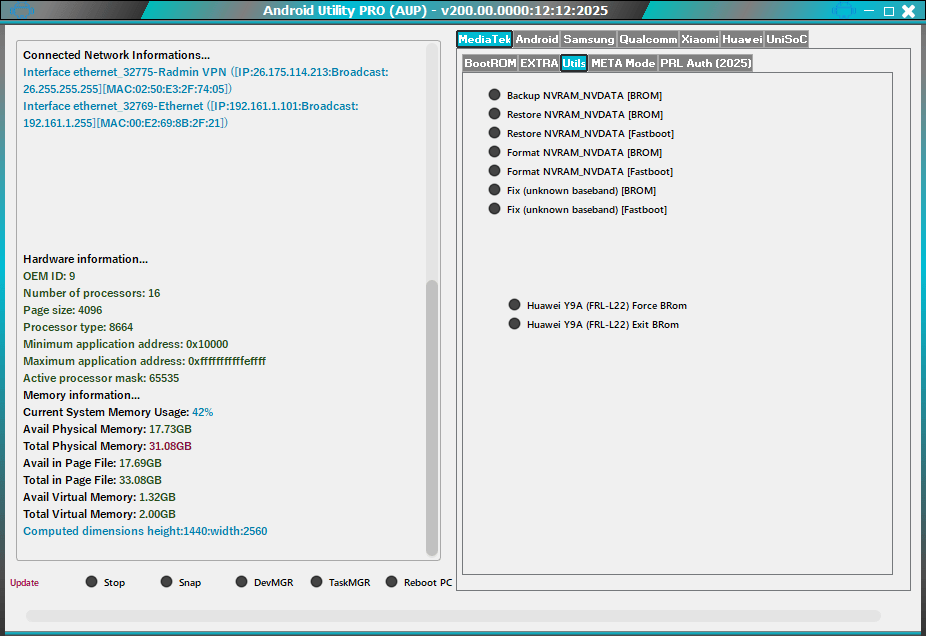The width and height of the screenshot is (926, 636).
Task: Select the Qualcomm tab
Action: point(647,40)
